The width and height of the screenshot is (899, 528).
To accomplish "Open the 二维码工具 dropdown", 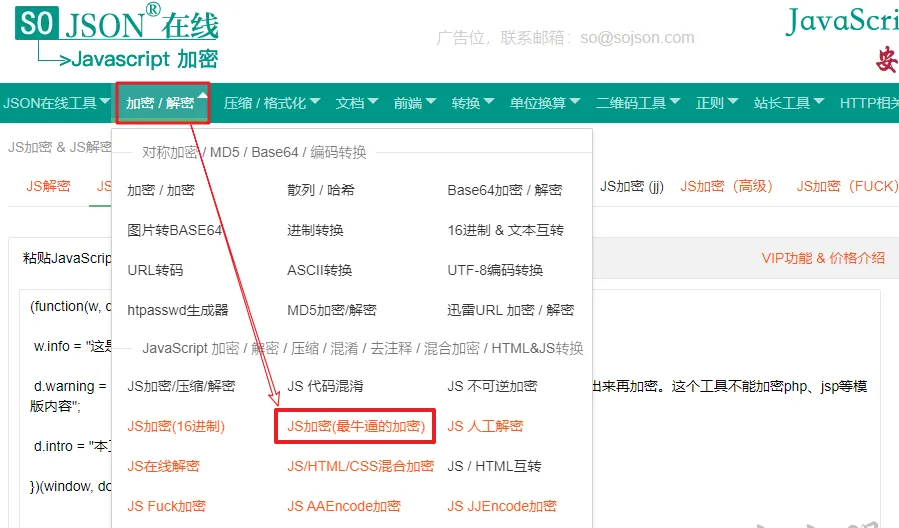I will [638, 103].
